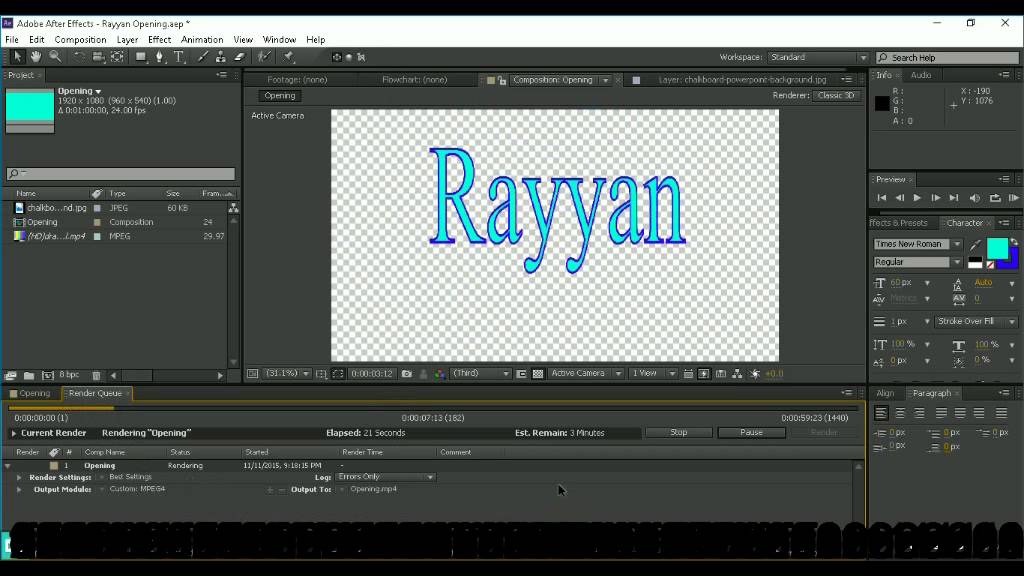Image resolution: width=1024 pixels, height=576 pixels.
Task: Toggle the viewer lock icon
Action: tap(502, 80)
